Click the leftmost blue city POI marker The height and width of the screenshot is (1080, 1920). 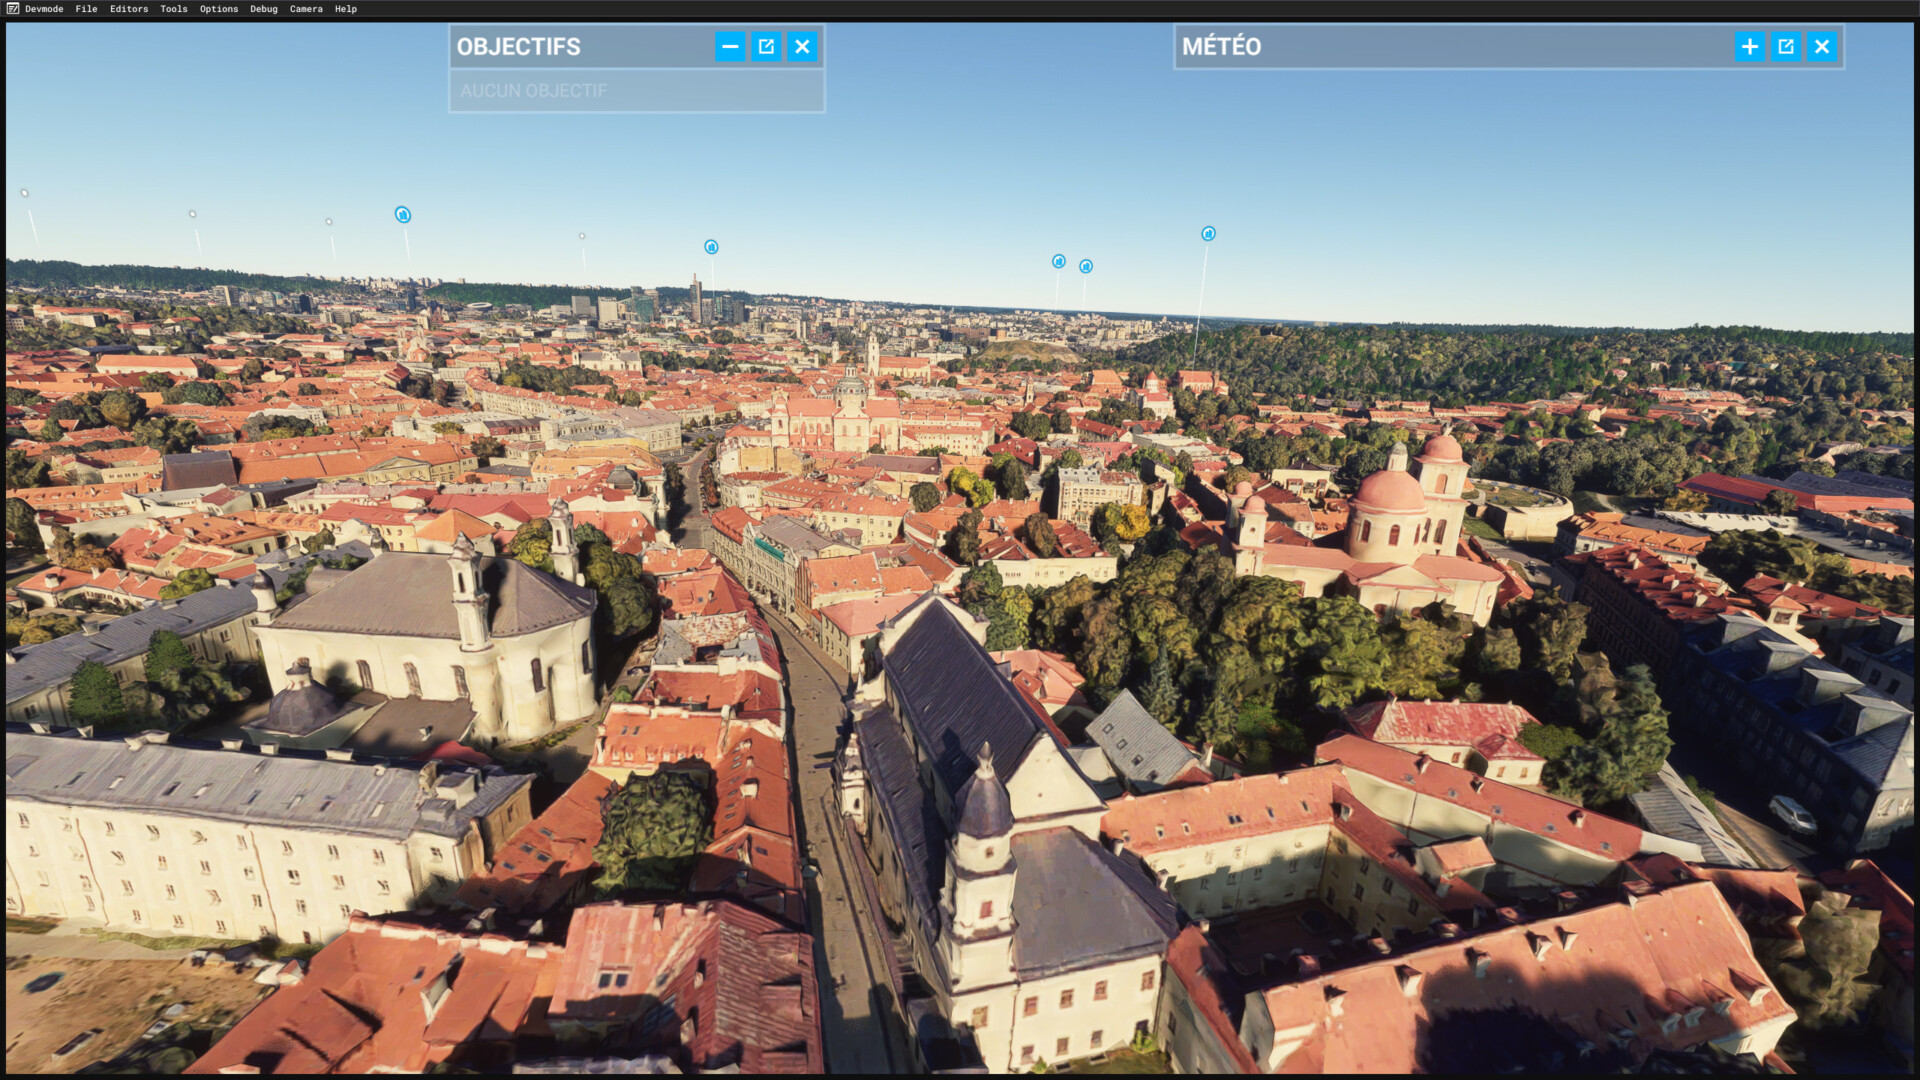[402, 214]
